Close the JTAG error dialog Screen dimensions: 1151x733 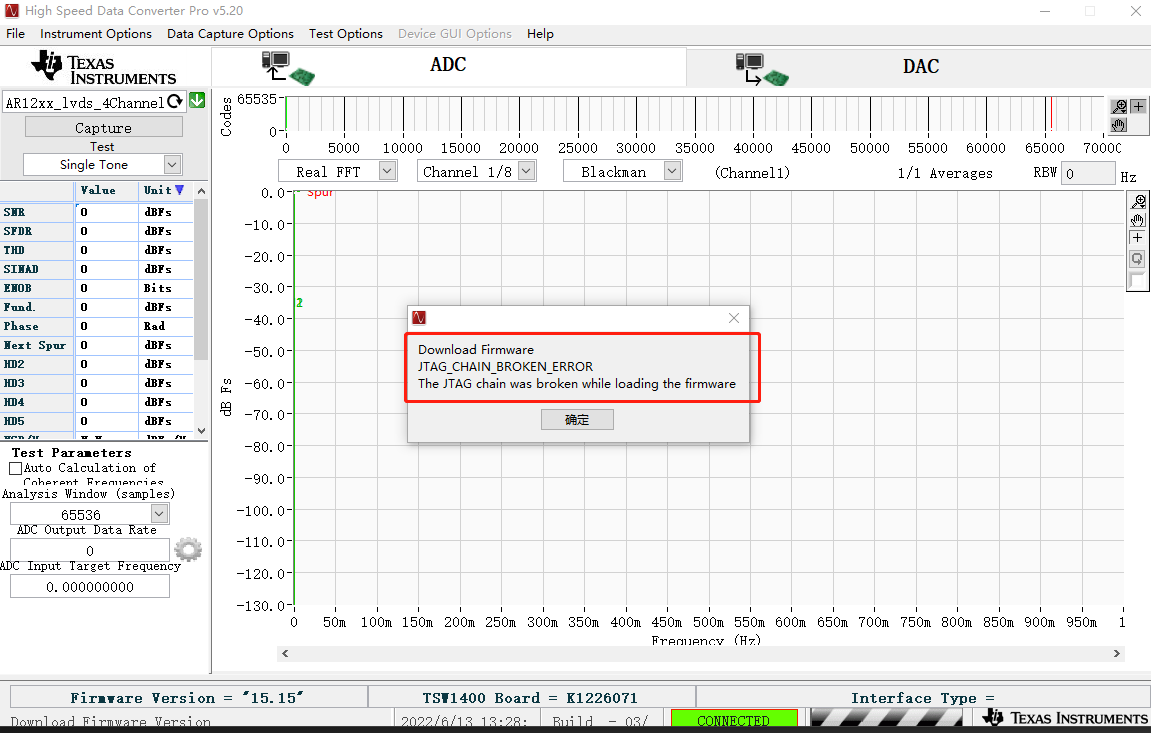click(734, 318)
